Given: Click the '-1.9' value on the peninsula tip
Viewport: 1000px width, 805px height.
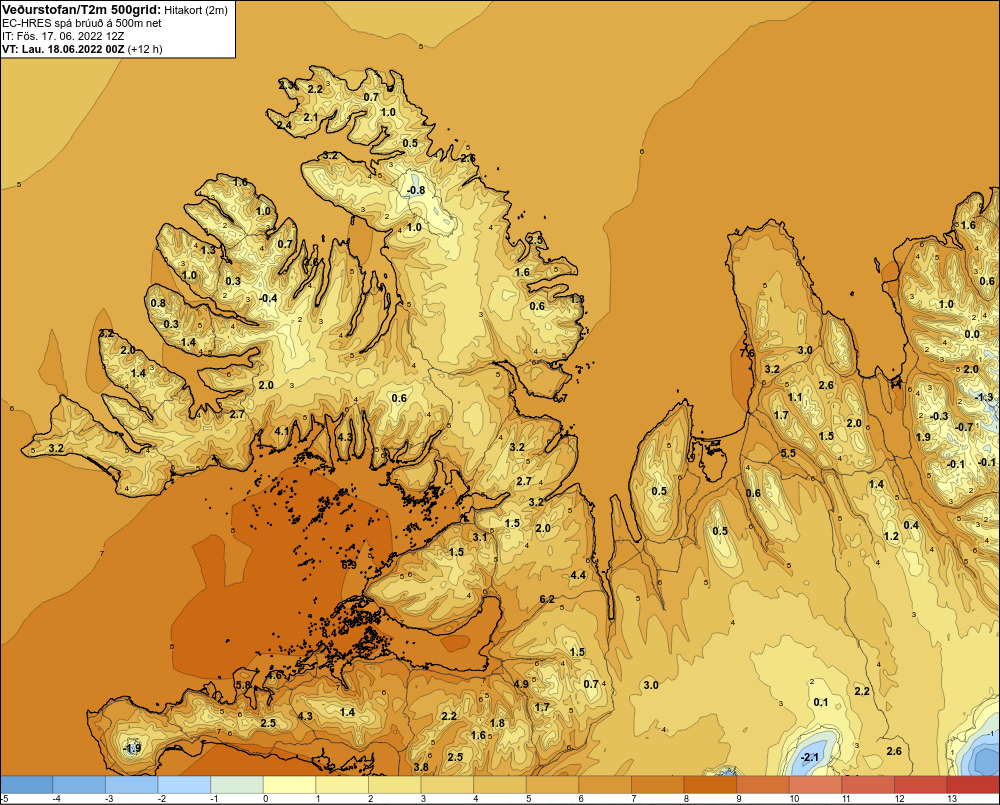Looking at the screenshot, I should pos(132,748).
